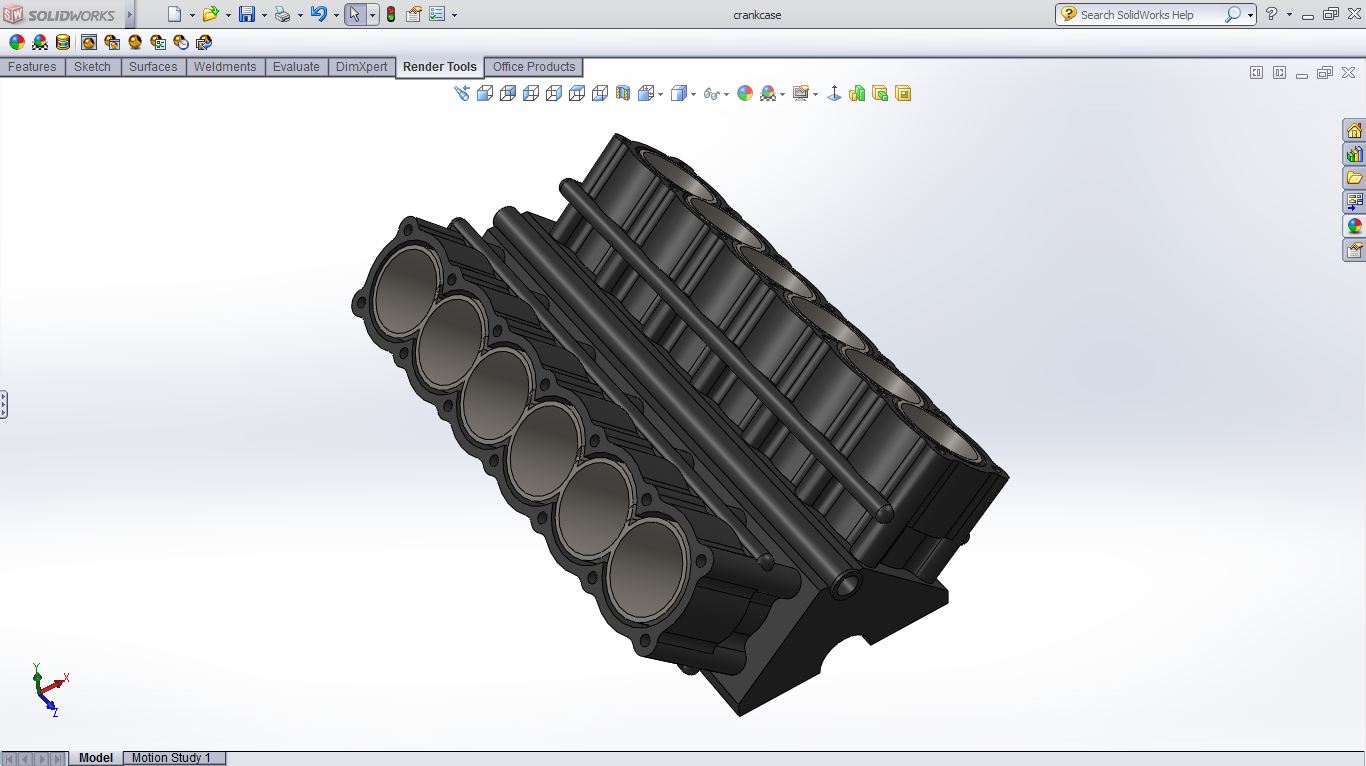The height and width of the screenshot is (766, 1366).
Task: Open File Explorer folder in task pane
Action: coord(1354,178)
